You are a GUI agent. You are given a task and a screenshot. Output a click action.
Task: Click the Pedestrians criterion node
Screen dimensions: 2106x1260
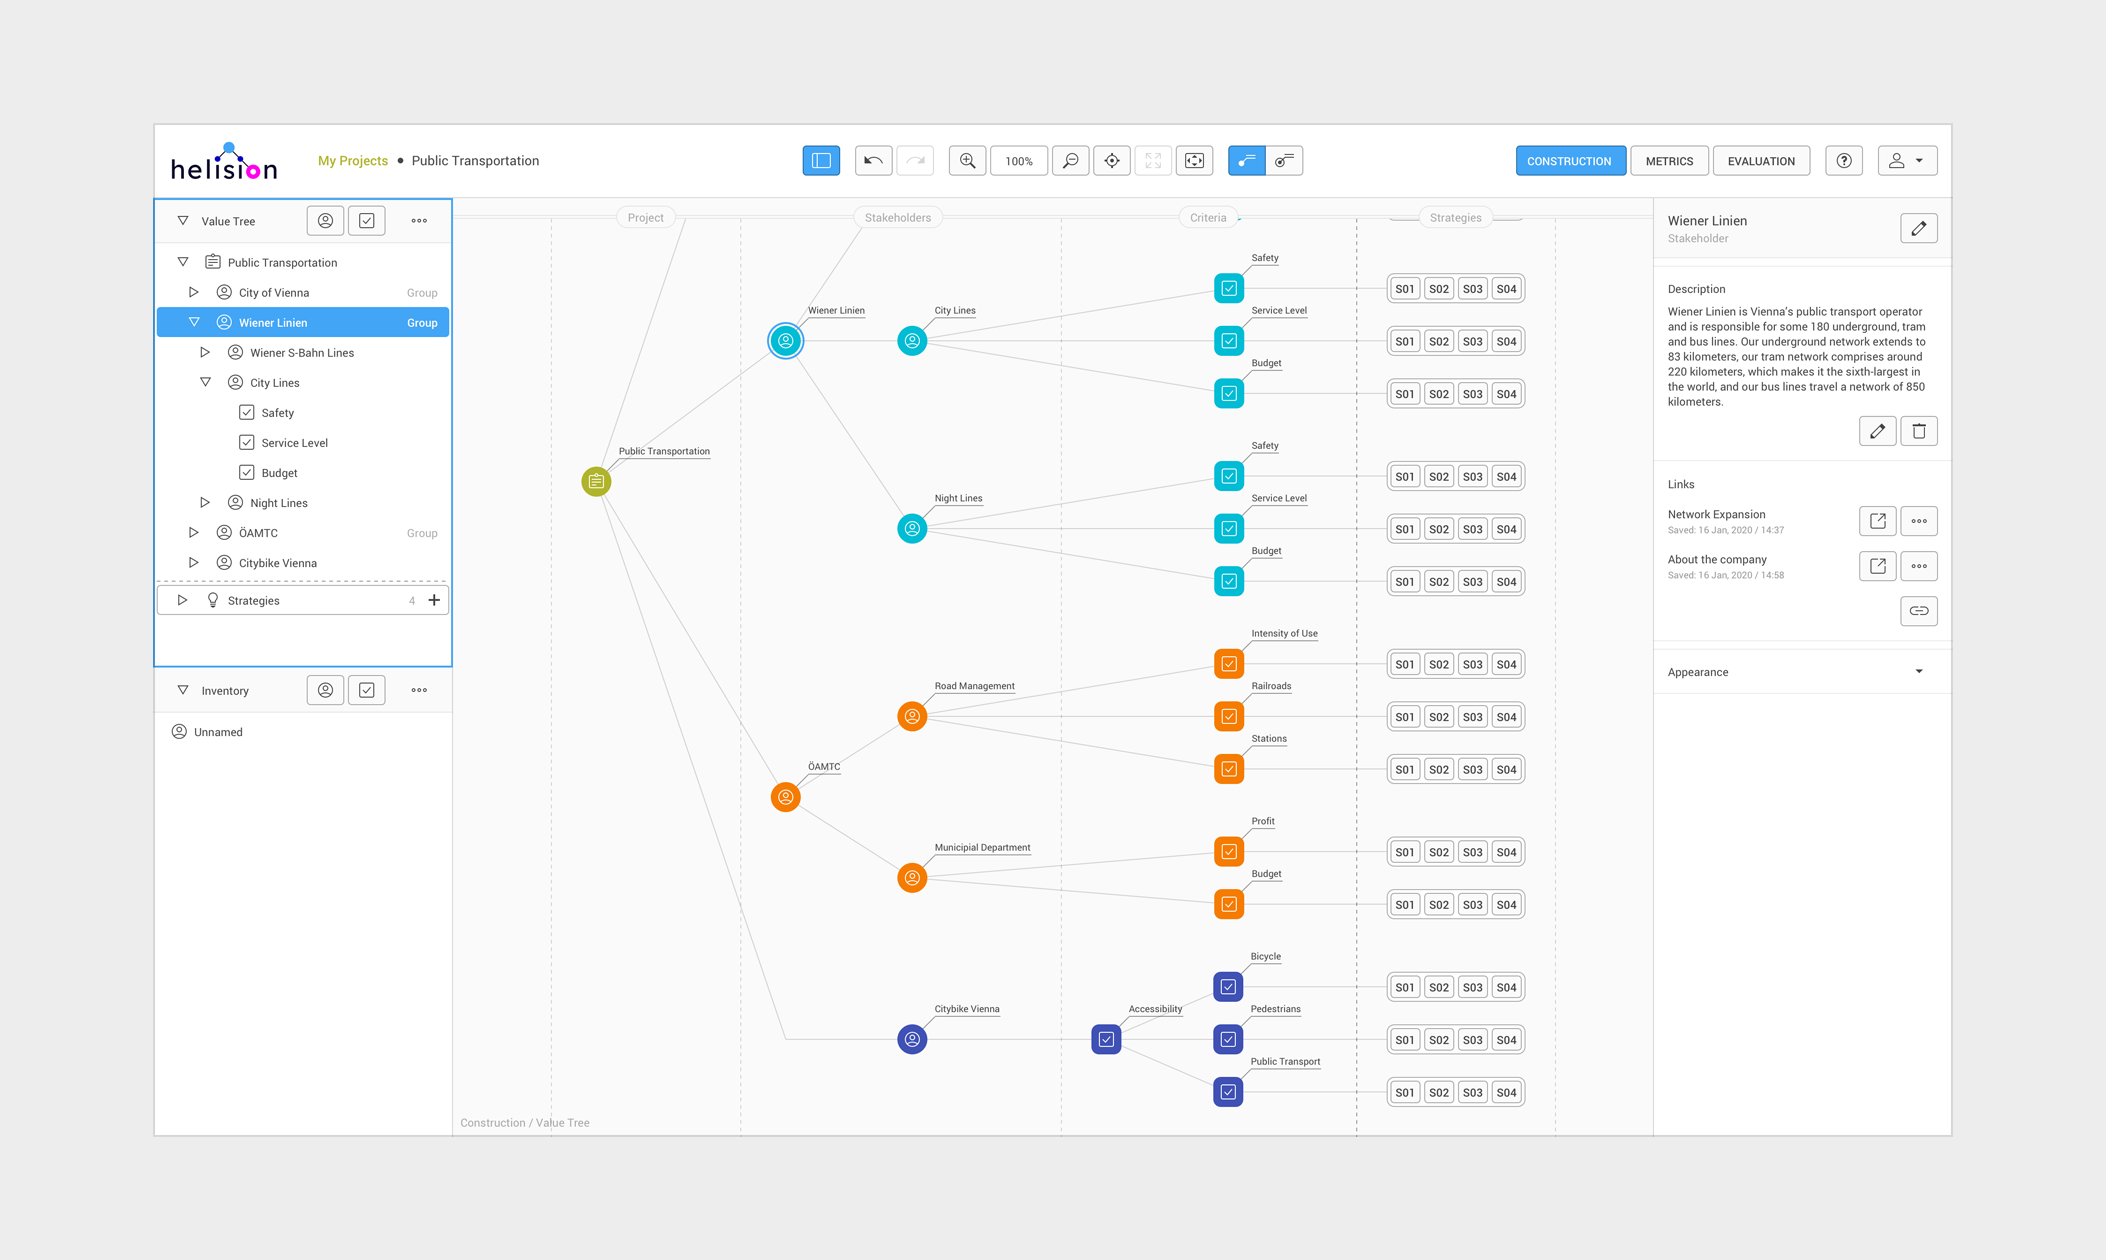tap(1228, 1040)
